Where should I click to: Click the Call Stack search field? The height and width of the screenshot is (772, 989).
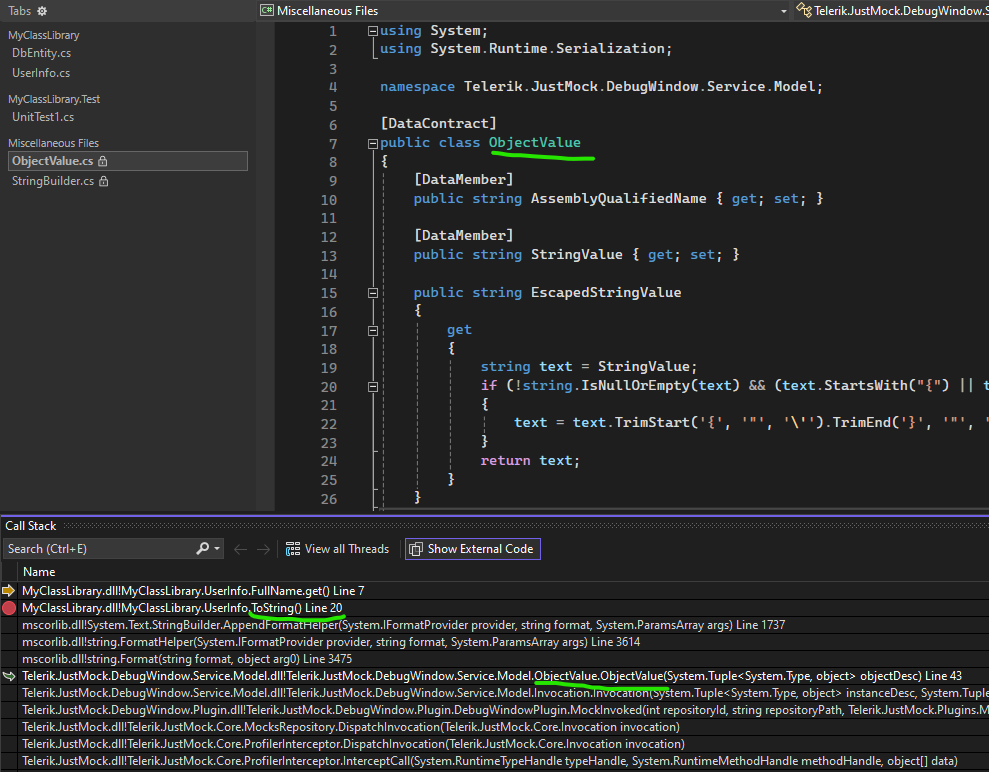coord(98,549)
